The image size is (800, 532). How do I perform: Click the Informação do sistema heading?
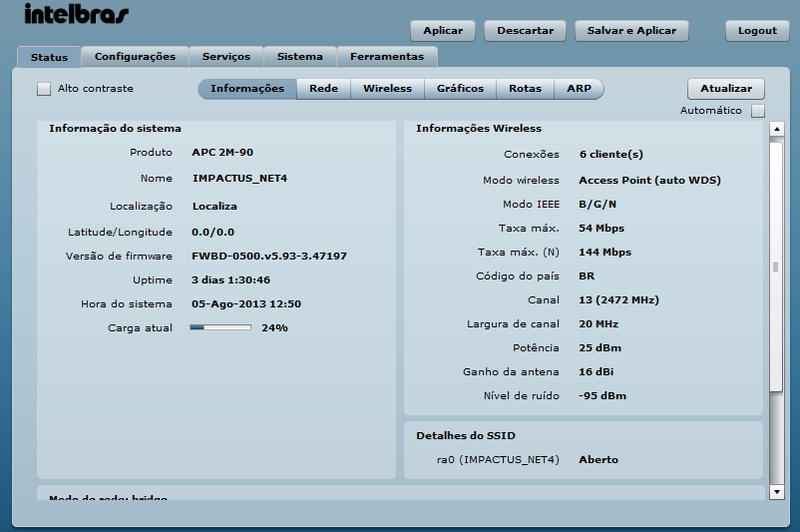pos(115,129)
